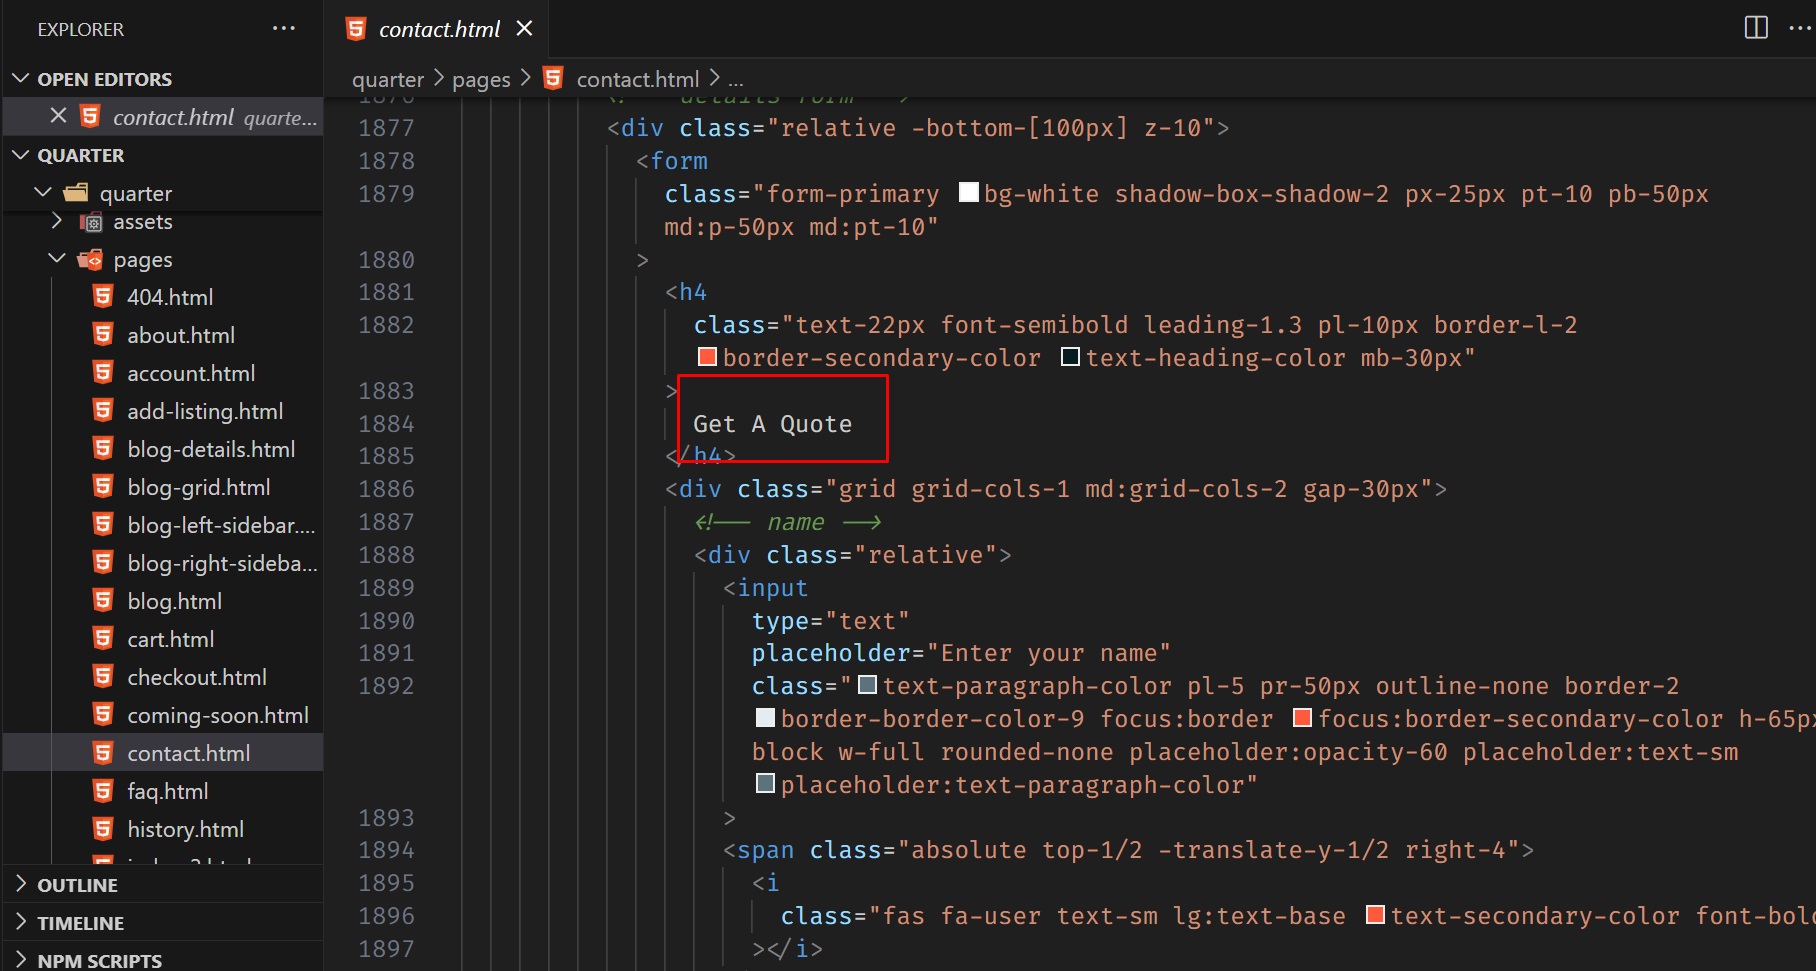Close contact.html in Open Editors list
The width and height of the screenshot is (1816, 971).
[x=59, y=116]
